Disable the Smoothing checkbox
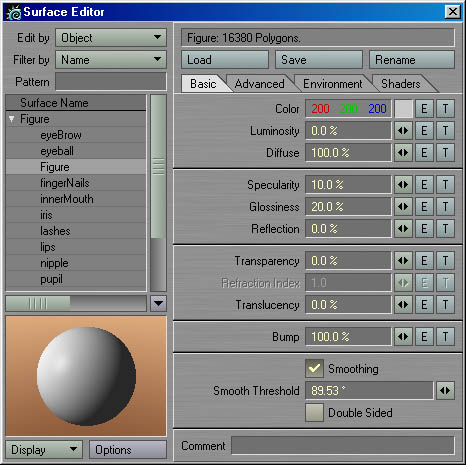Screen dimensions: 466x465 [314, 368]
